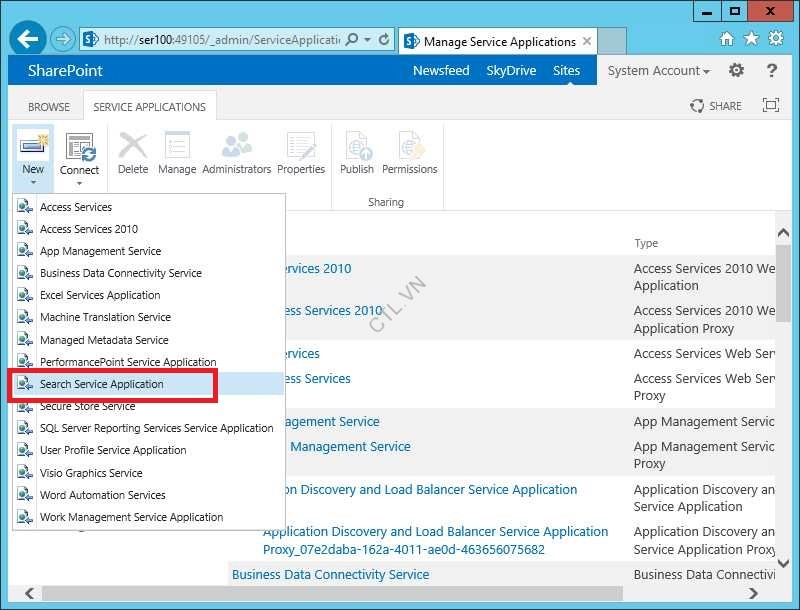Open the System Account dropdown

658,70
